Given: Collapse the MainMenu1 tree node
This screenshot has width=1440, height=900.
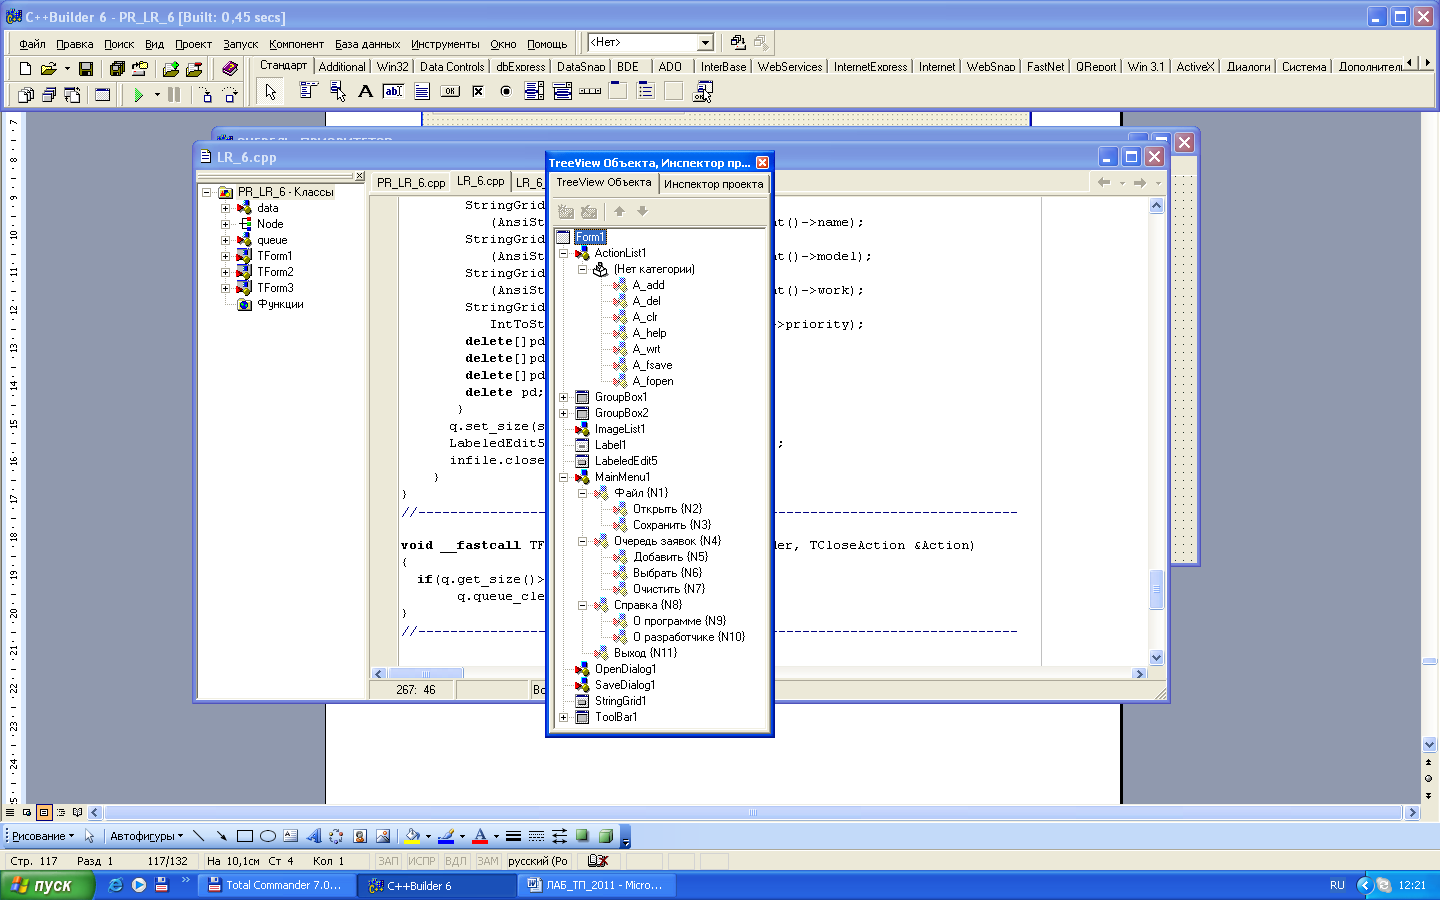Looking at the screenshot, I should pos(563,477).
